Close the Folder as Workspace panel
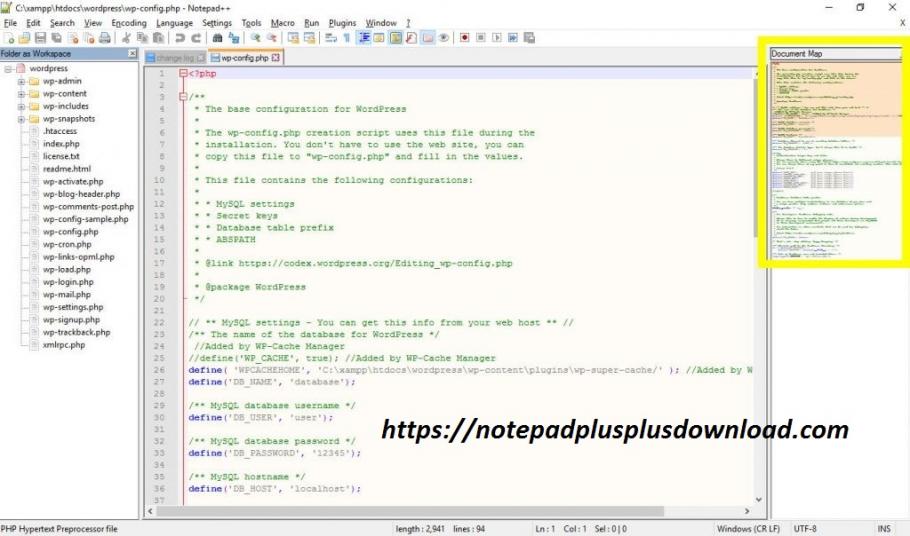 tap(133, 53)
